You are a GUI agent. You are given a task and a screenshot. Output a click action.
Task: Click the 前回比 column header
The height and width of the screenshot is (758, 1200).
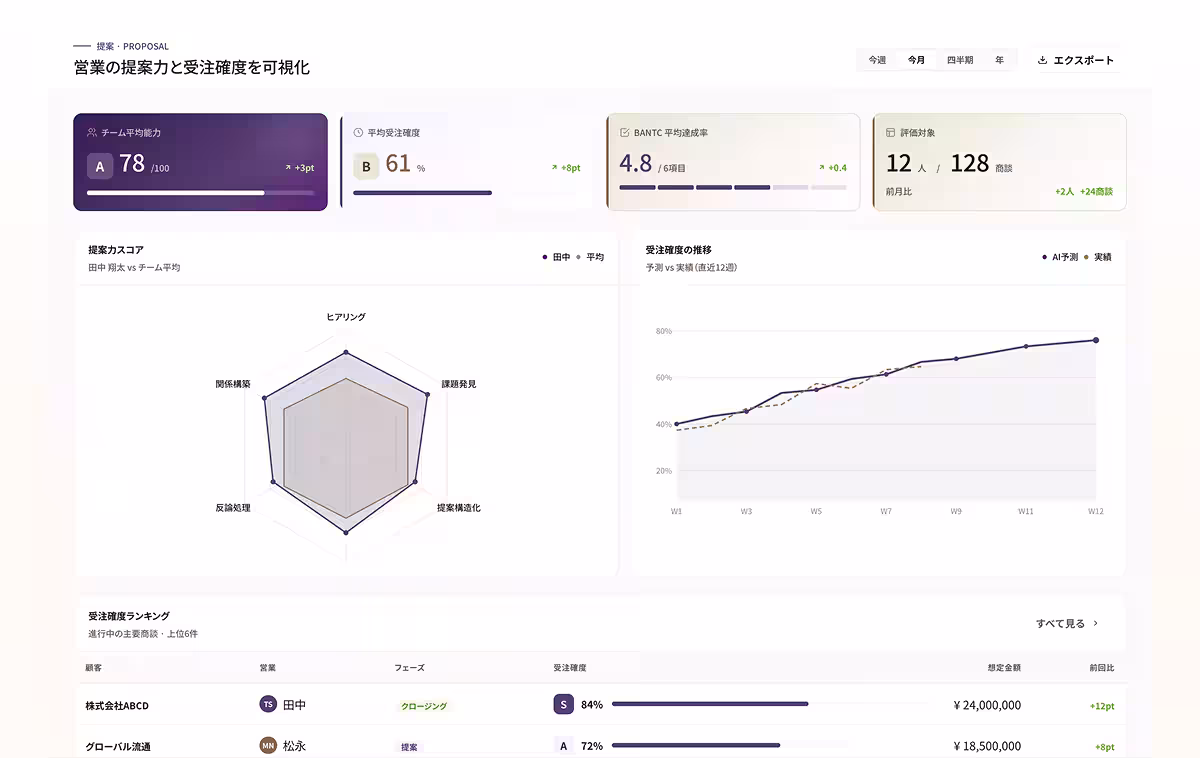coord(1102,667)
